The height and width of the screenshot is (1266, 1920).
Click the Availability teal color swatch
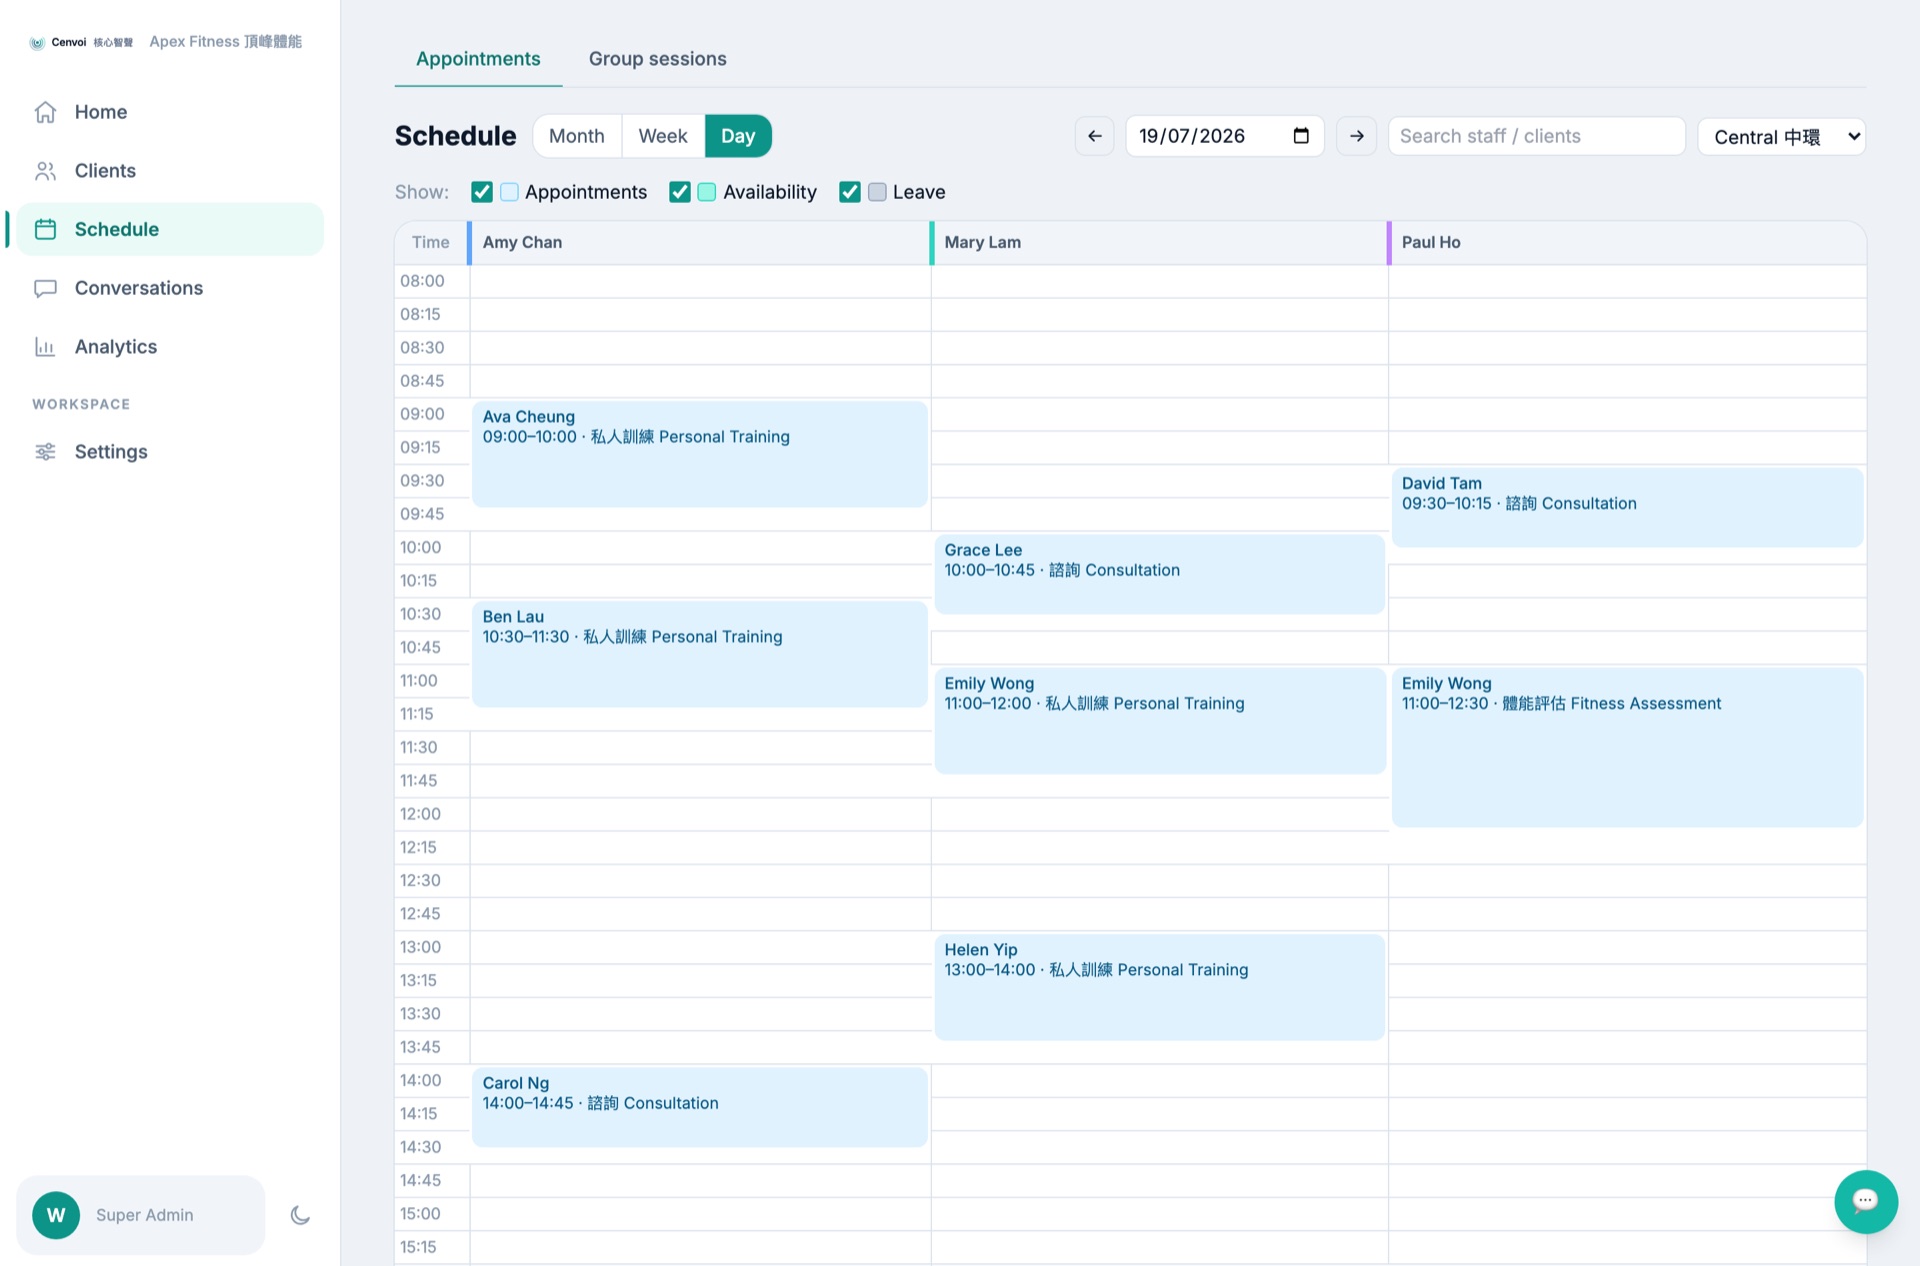tap(707, 192)
